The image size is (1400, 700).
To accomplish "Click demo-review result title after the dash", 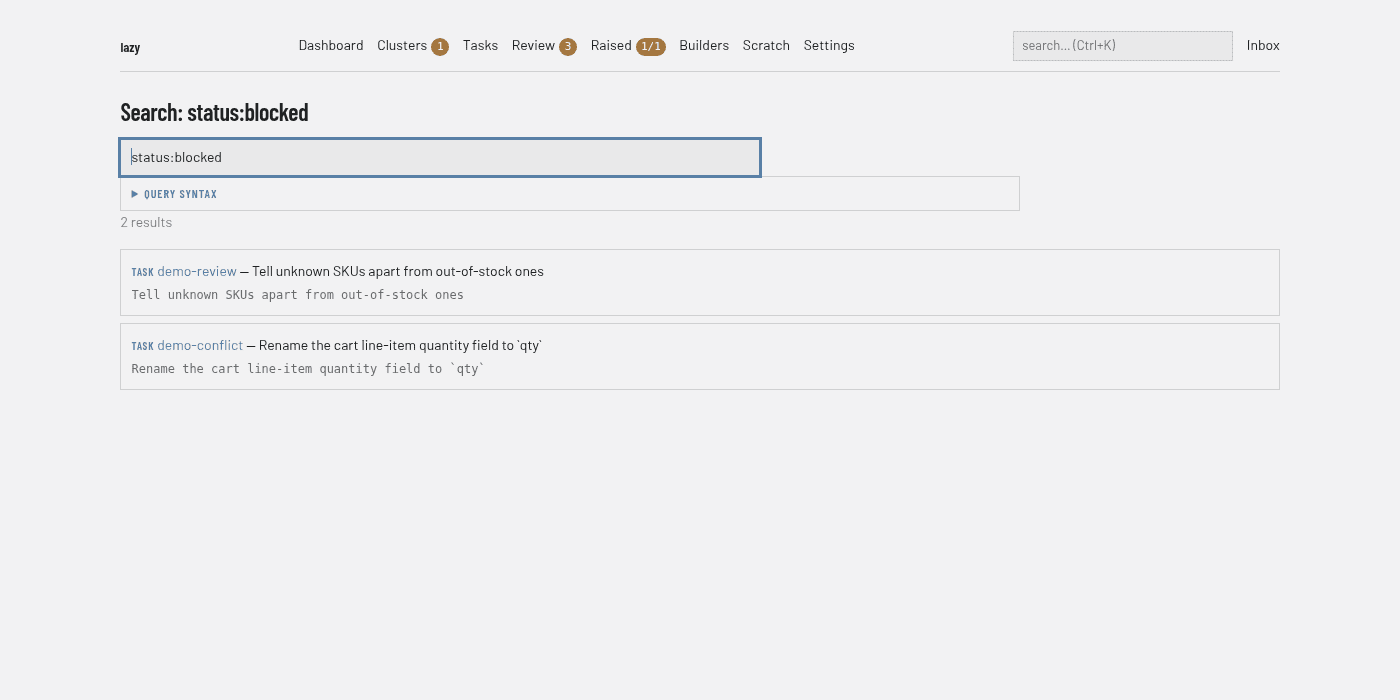I will pyautogui.click(x=398, y=271).
